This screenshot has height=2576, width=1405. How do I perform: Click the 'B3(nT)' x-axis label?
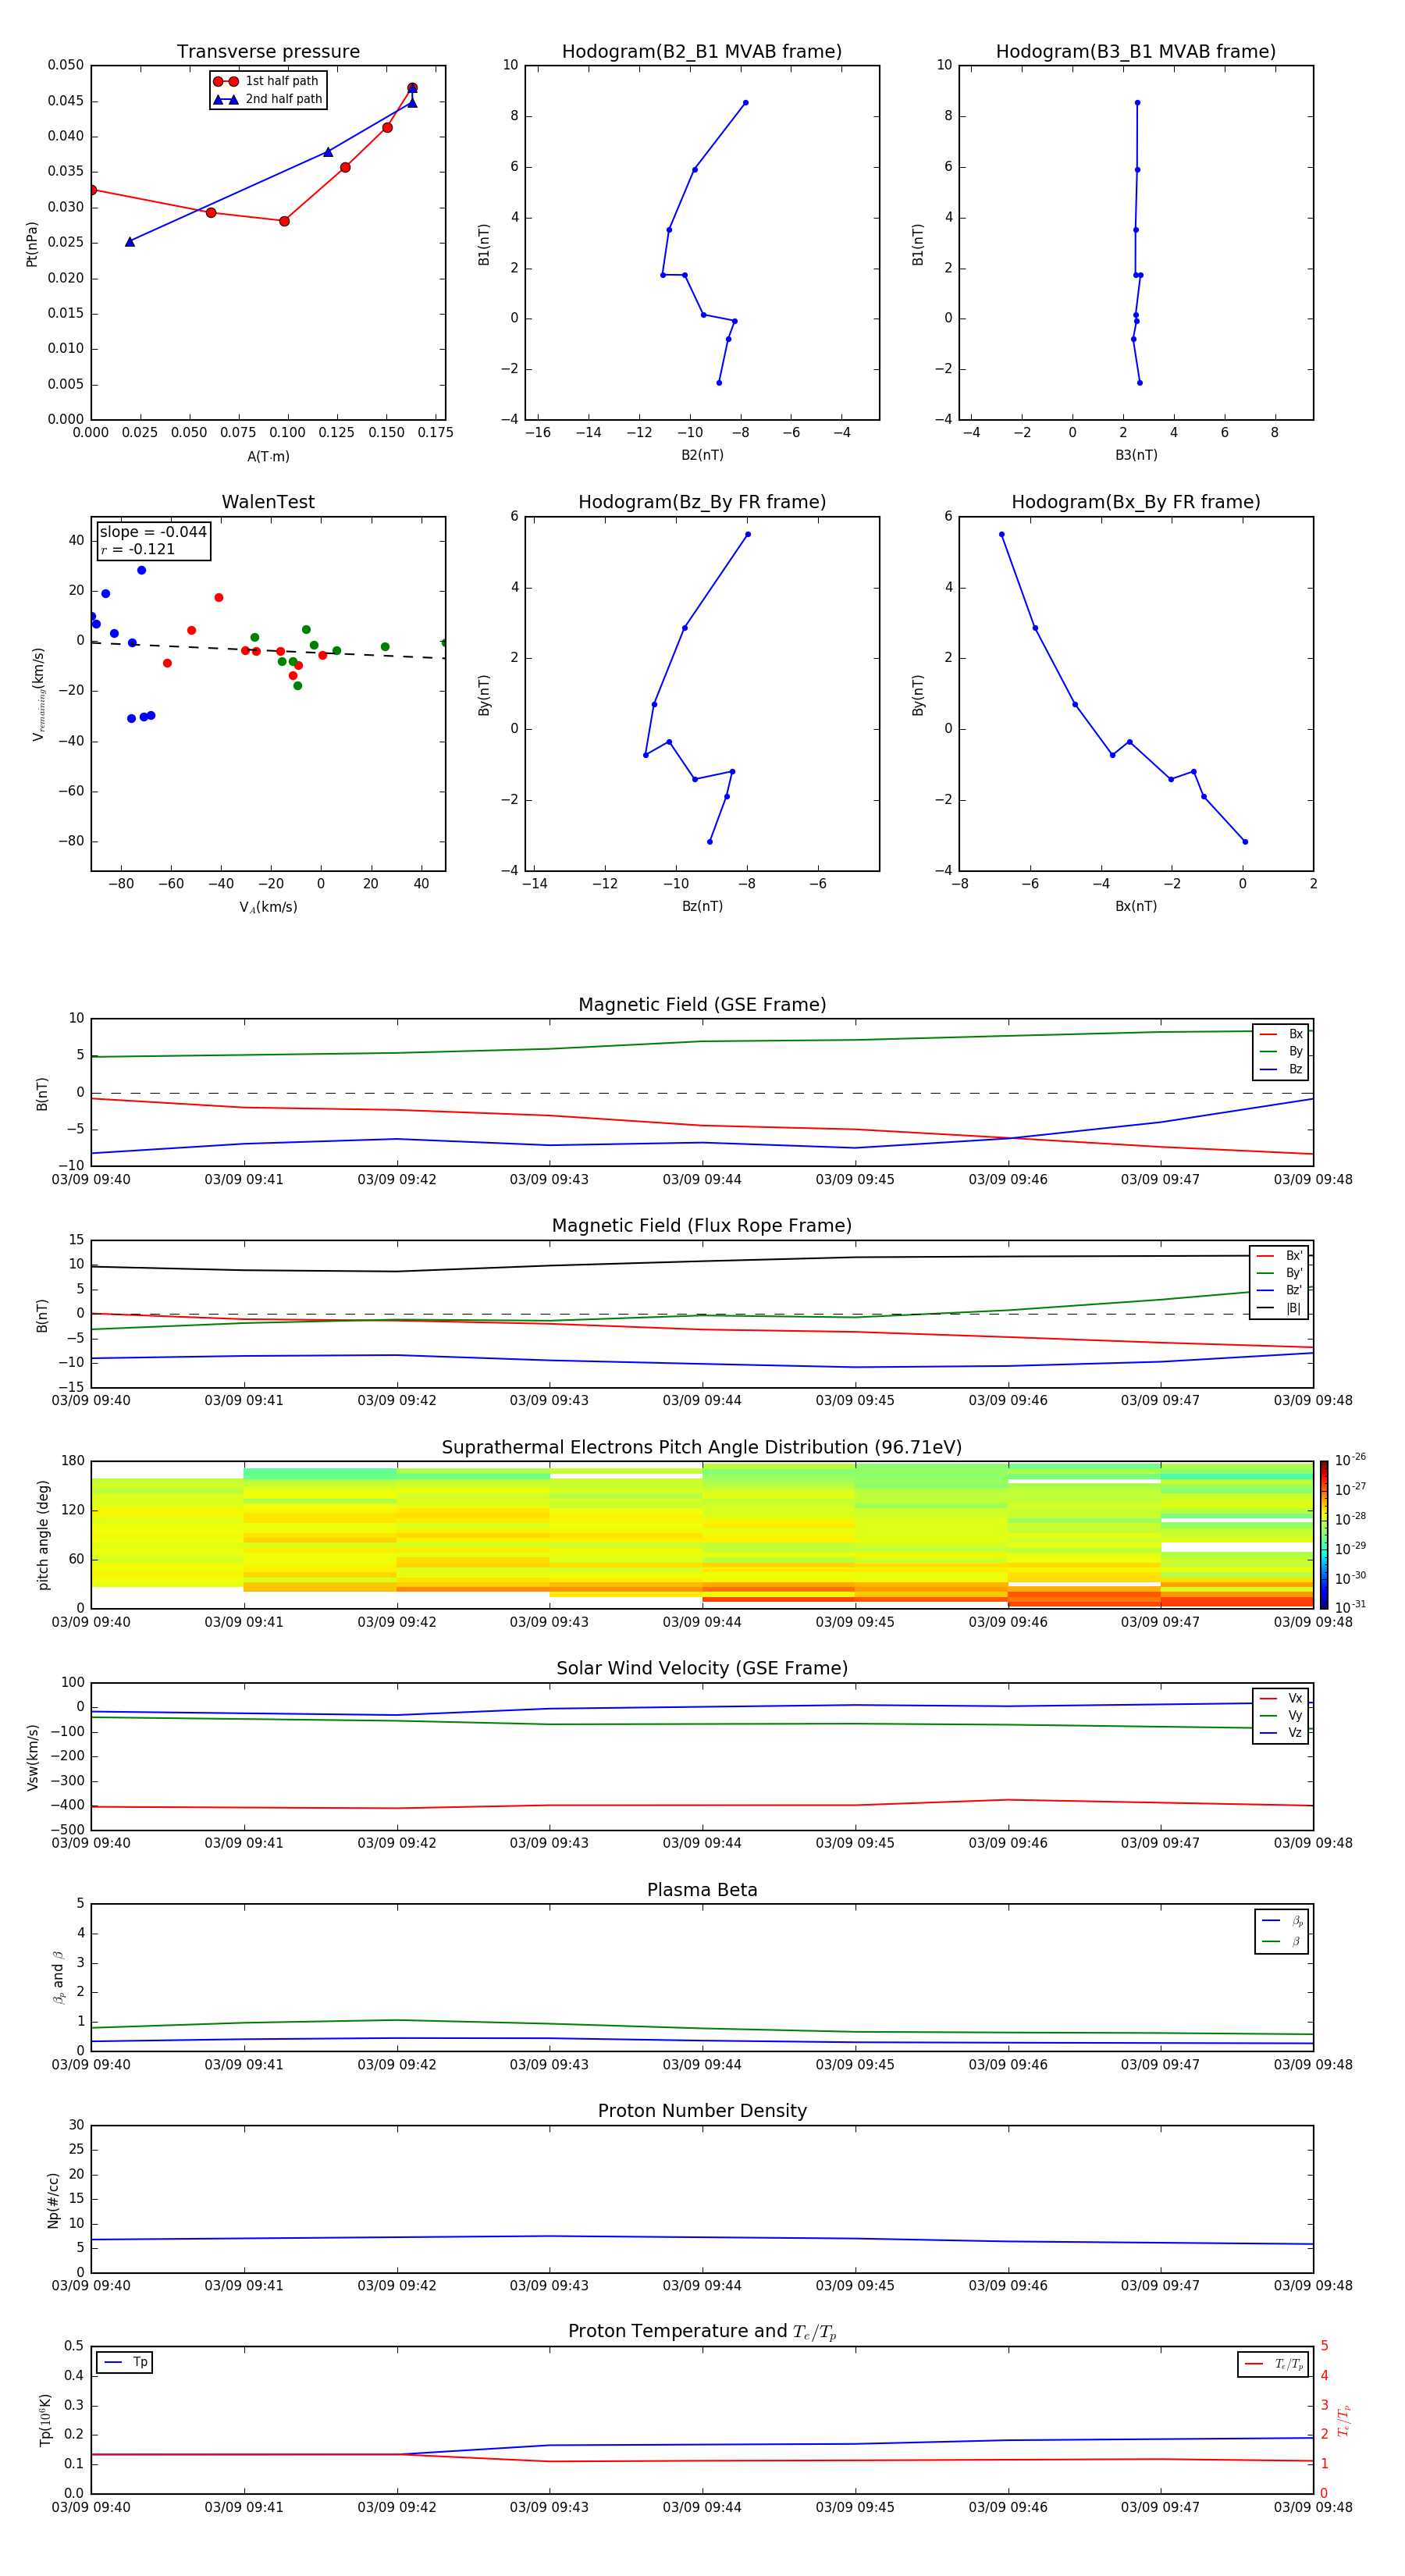(x=1136, y=456)
